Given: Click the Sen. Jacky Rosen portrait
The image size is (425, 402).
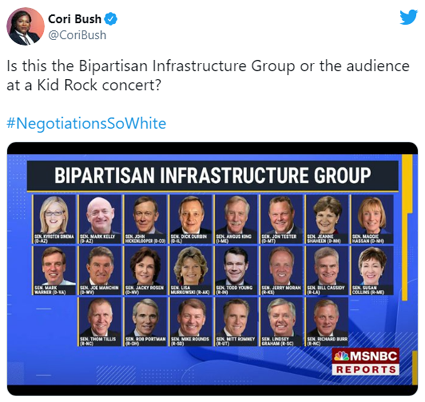Looking at the screenshot, I should pos(146,270).
